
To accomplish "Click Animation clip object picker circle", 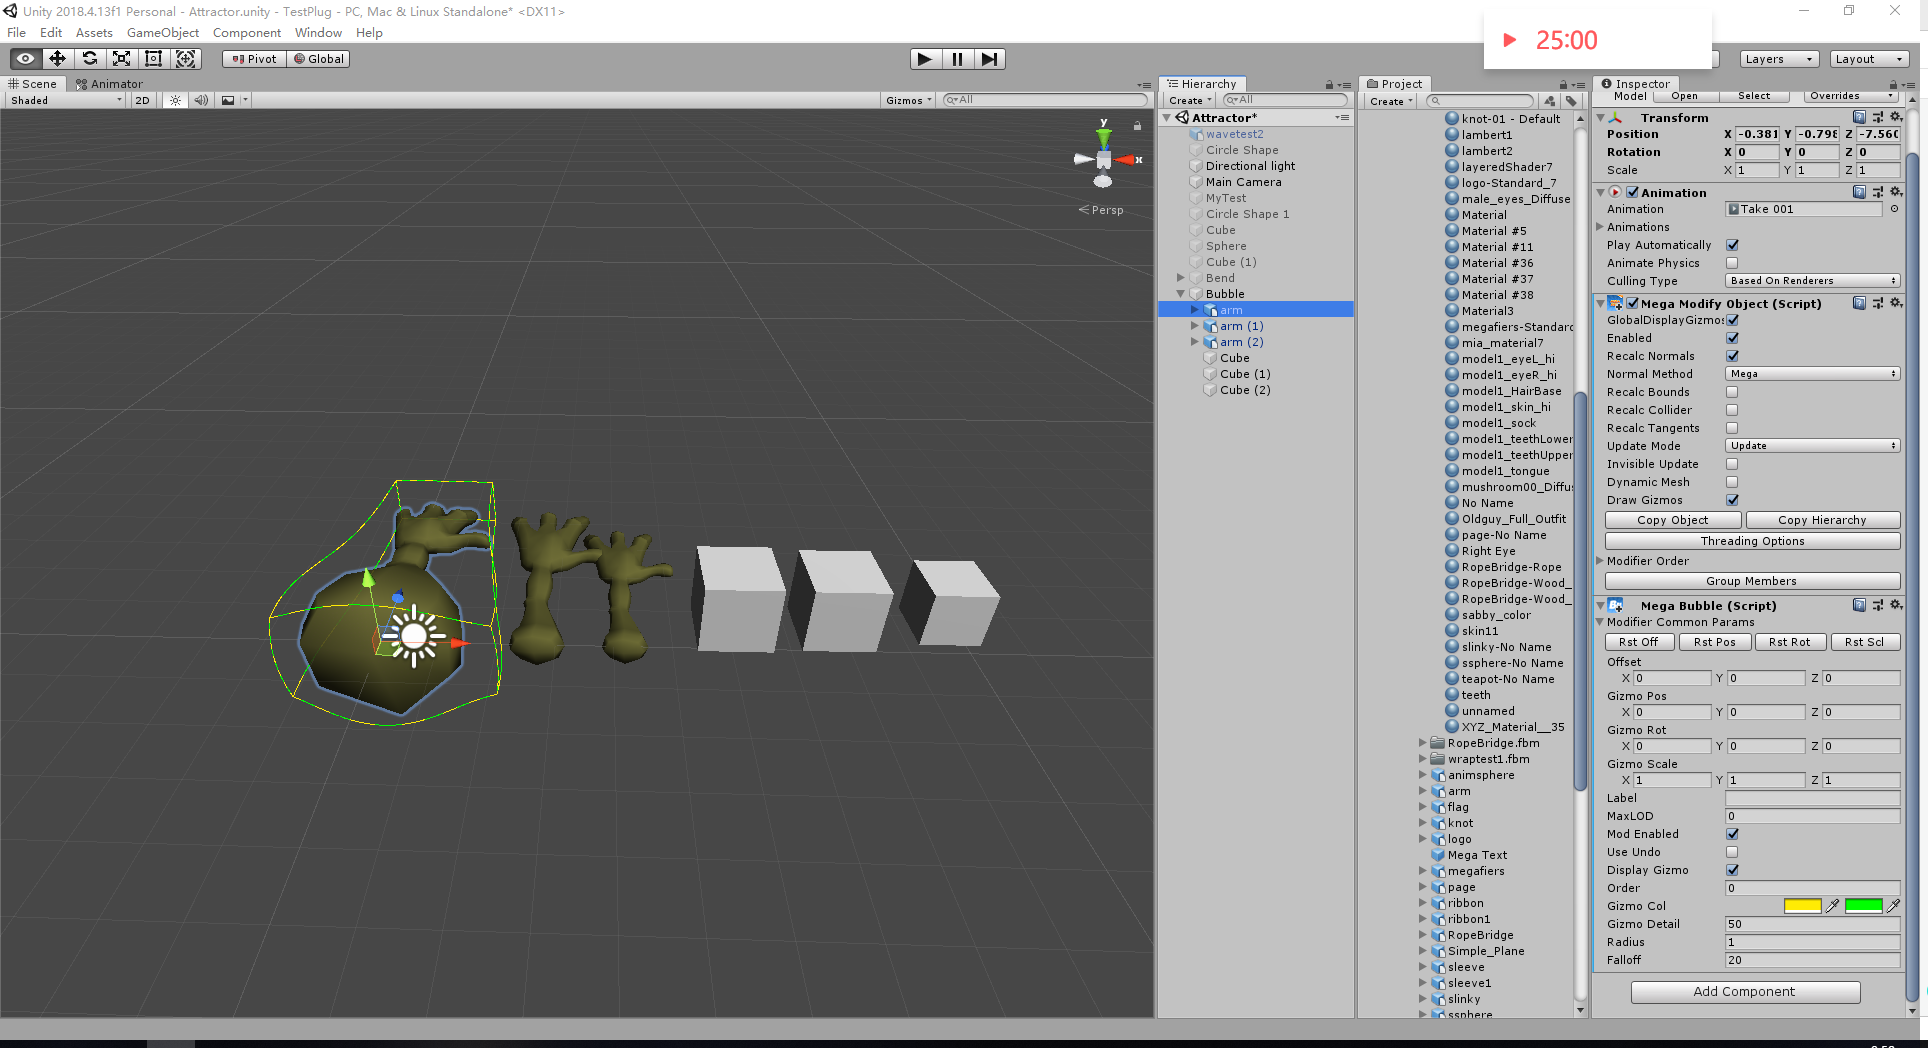I will pyautogui.click(x=1894, y=209).
